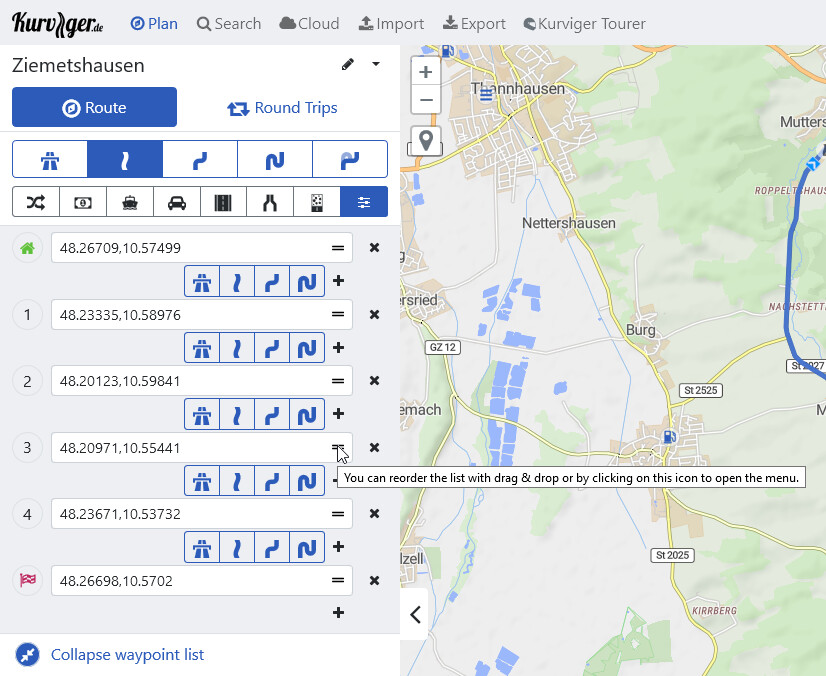
Task: Toggle avoid toll roads option
Action: pyautogui.click(x=83, y=202)
